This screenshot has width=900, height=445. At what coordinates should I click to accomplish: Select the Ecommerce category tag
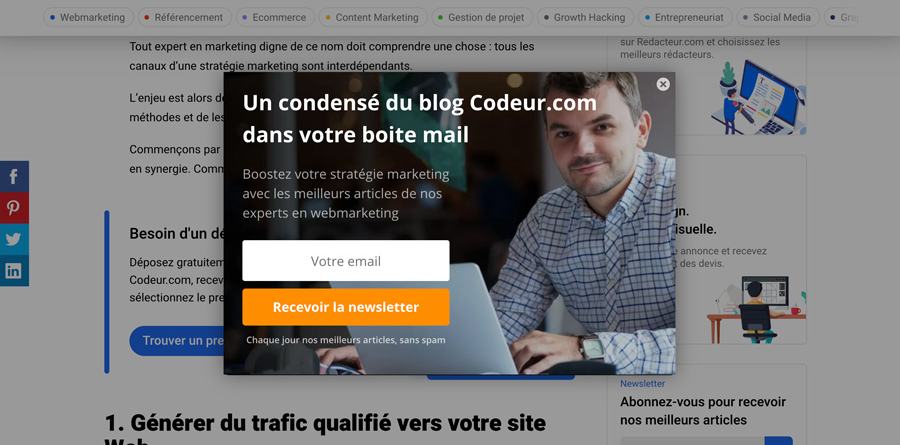coord(275,17)
